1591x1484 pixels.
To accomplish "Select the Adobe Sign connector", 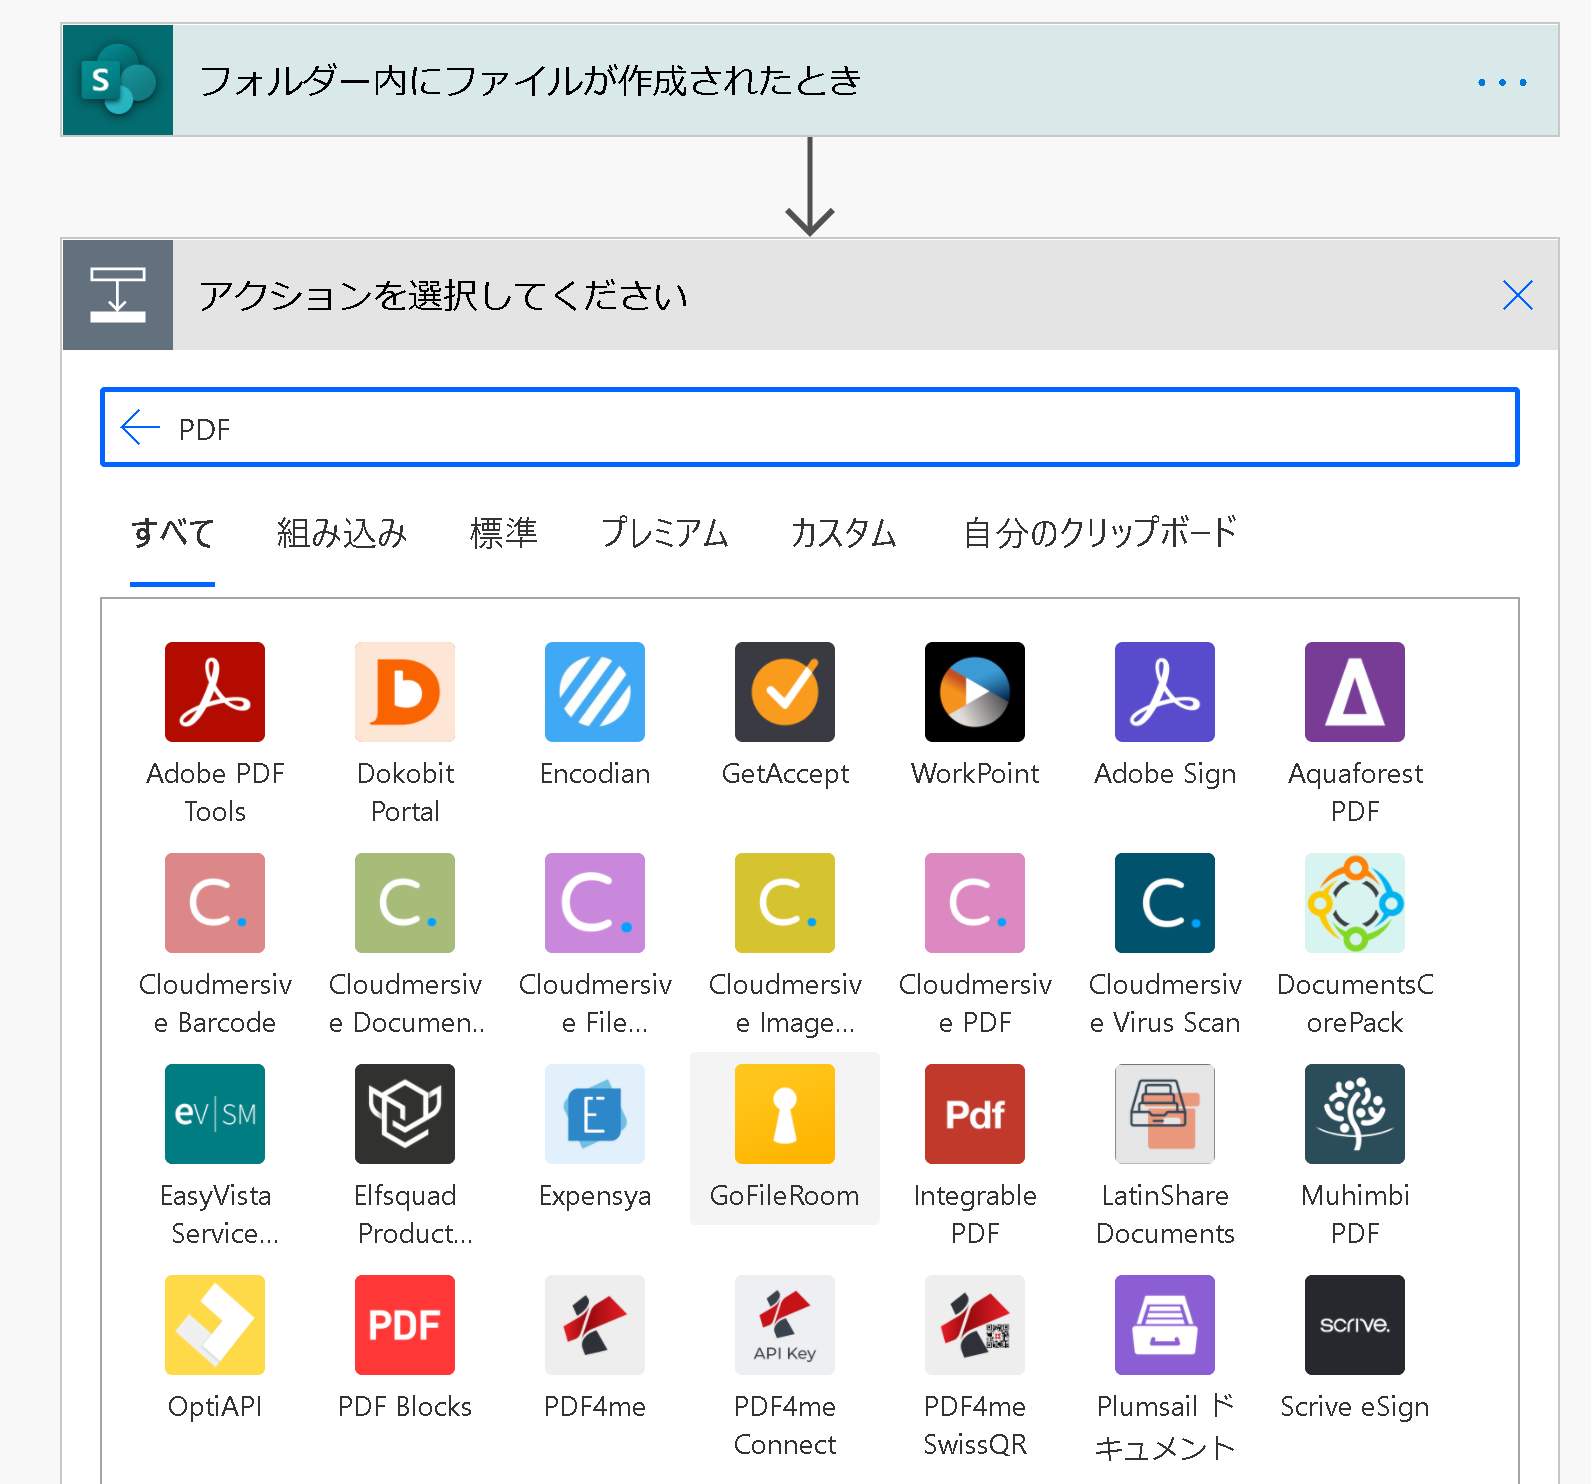I will pos(1165,692).
